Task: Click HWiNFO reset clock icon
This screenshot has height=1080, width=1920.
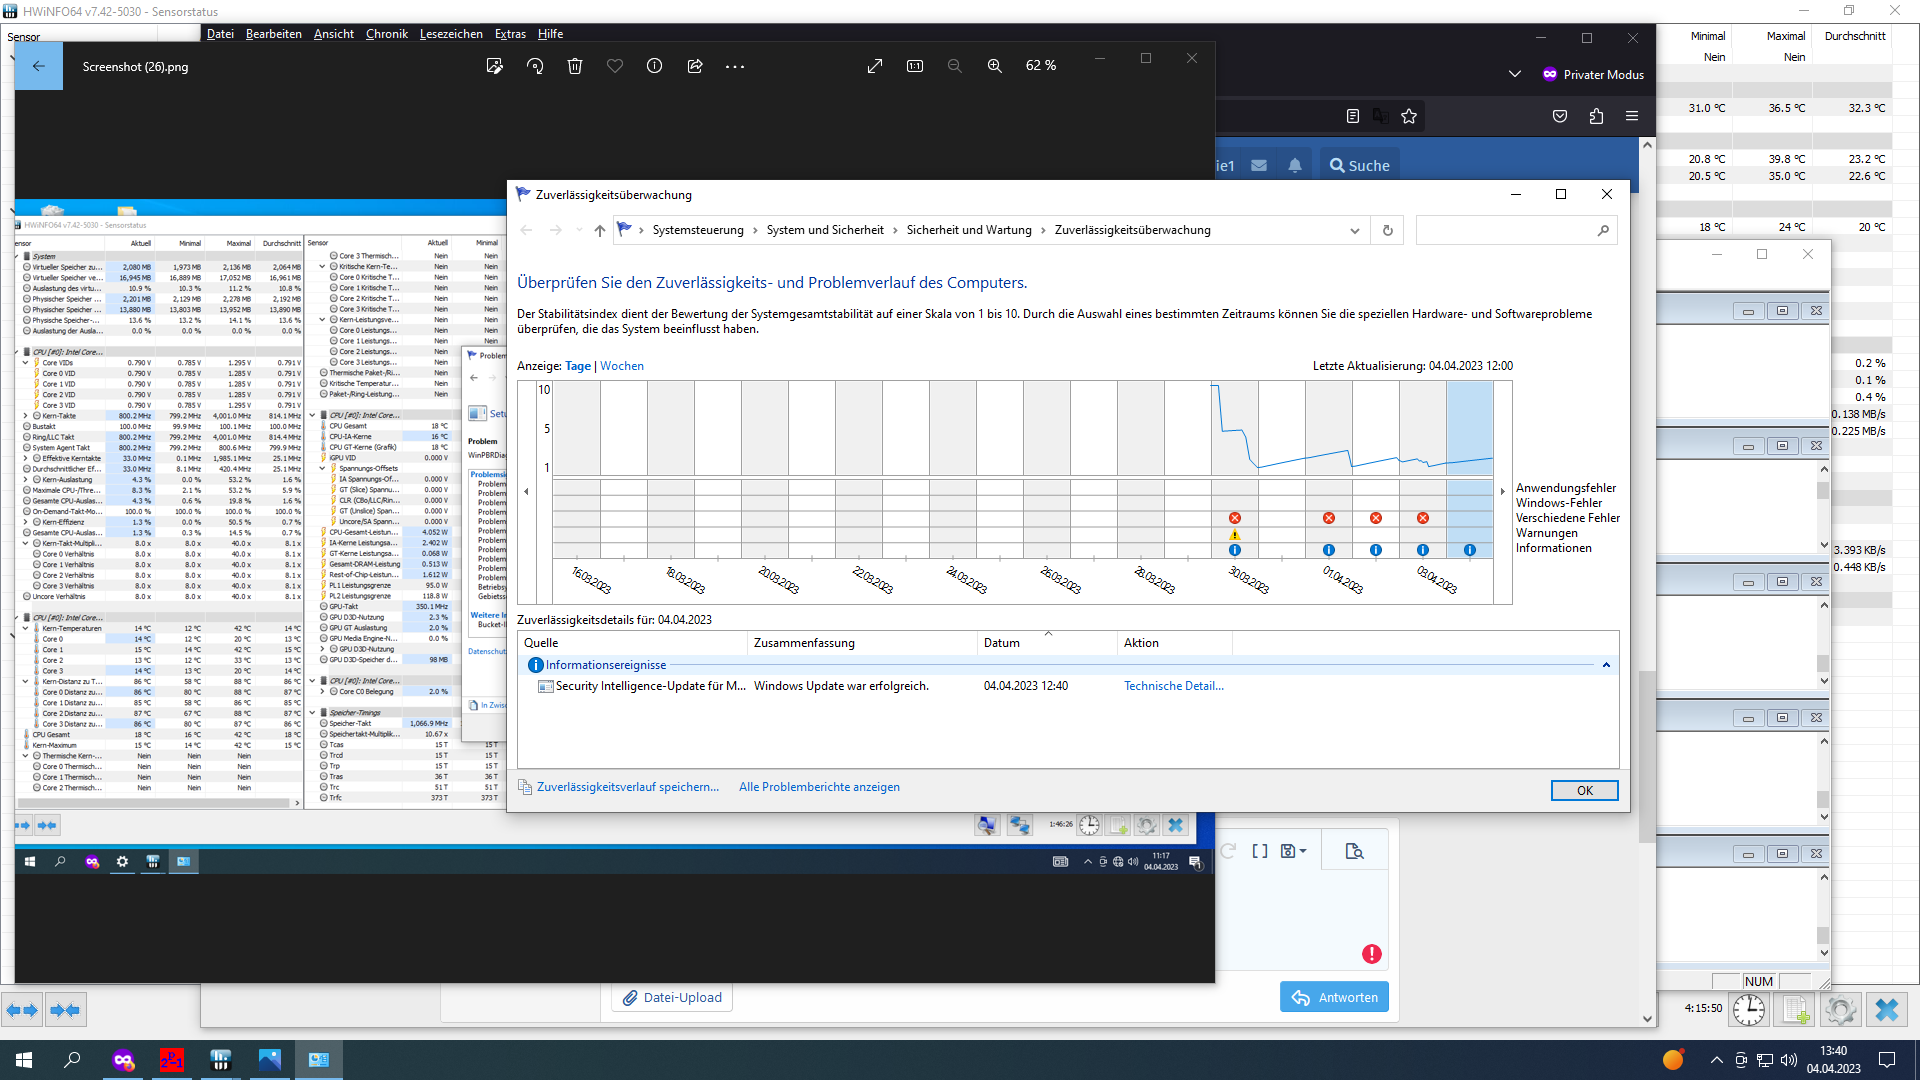Action: tap(1749, 1010)
